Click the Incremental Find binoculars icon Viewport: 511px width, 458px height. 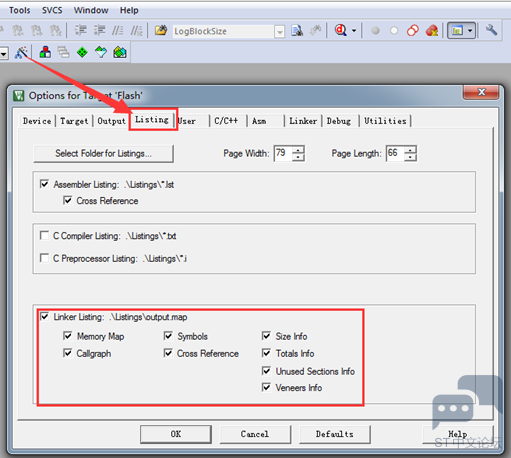pos(315,31)
